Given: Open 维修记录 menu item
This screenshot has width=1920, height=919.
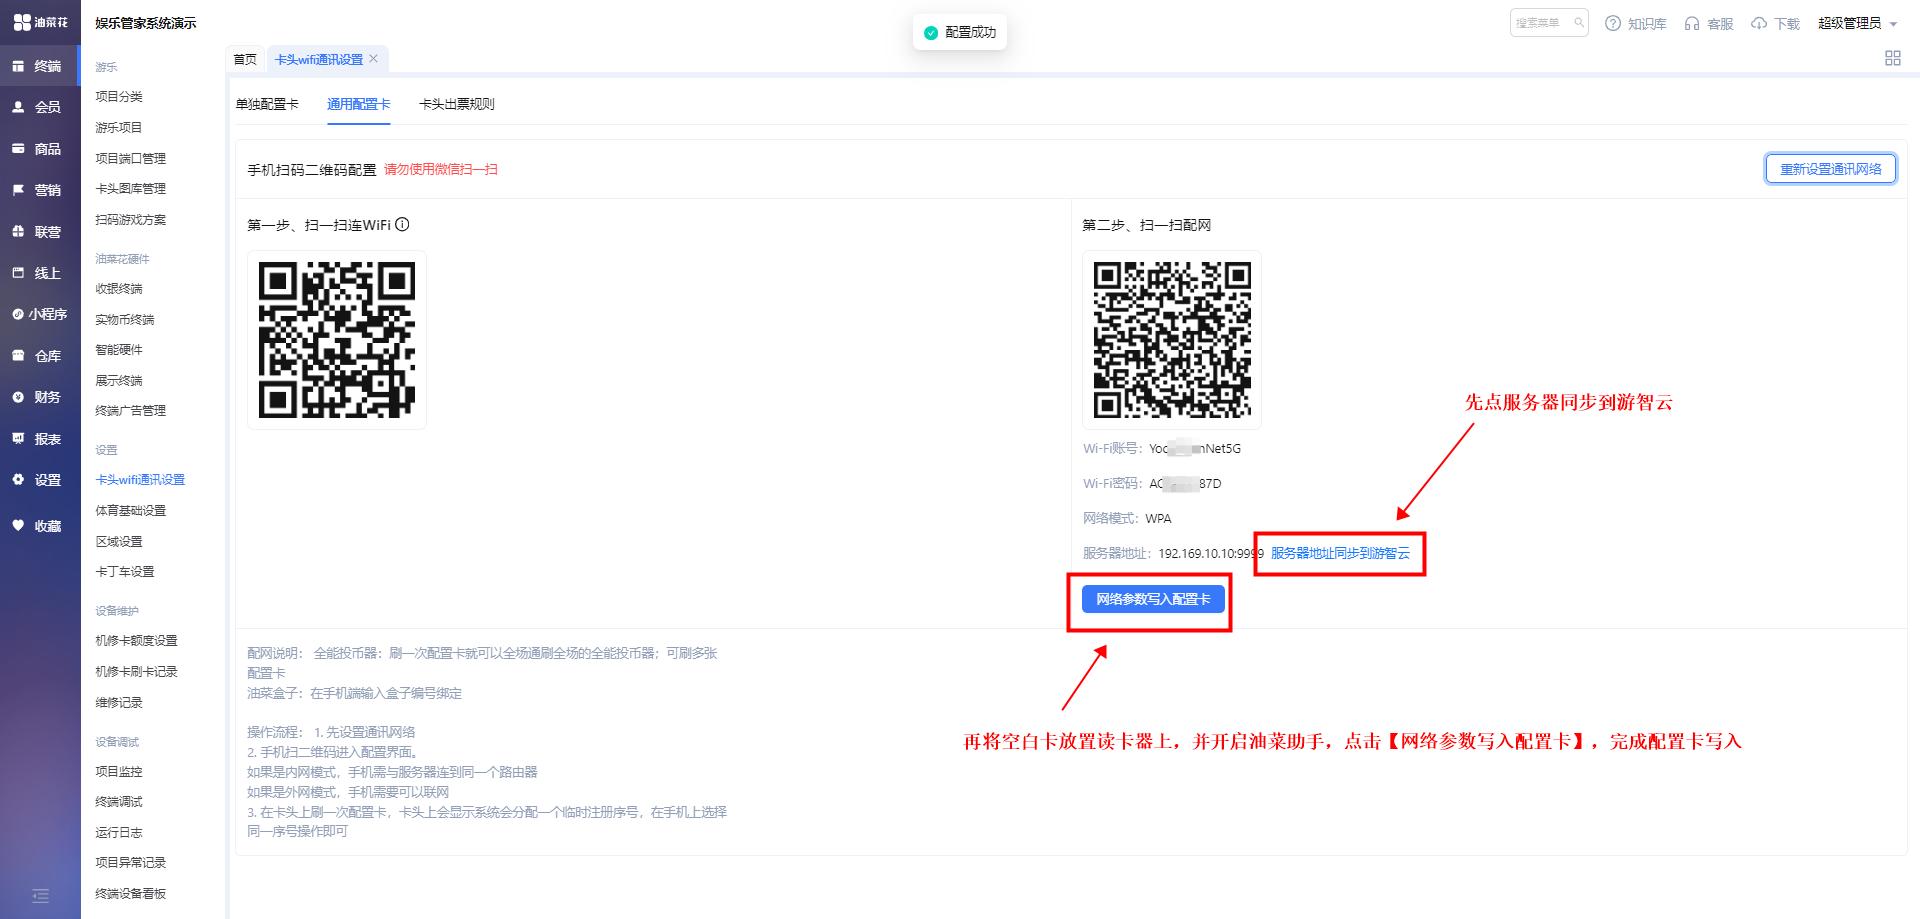Looking at the screenshot, I should coord(119,703).
